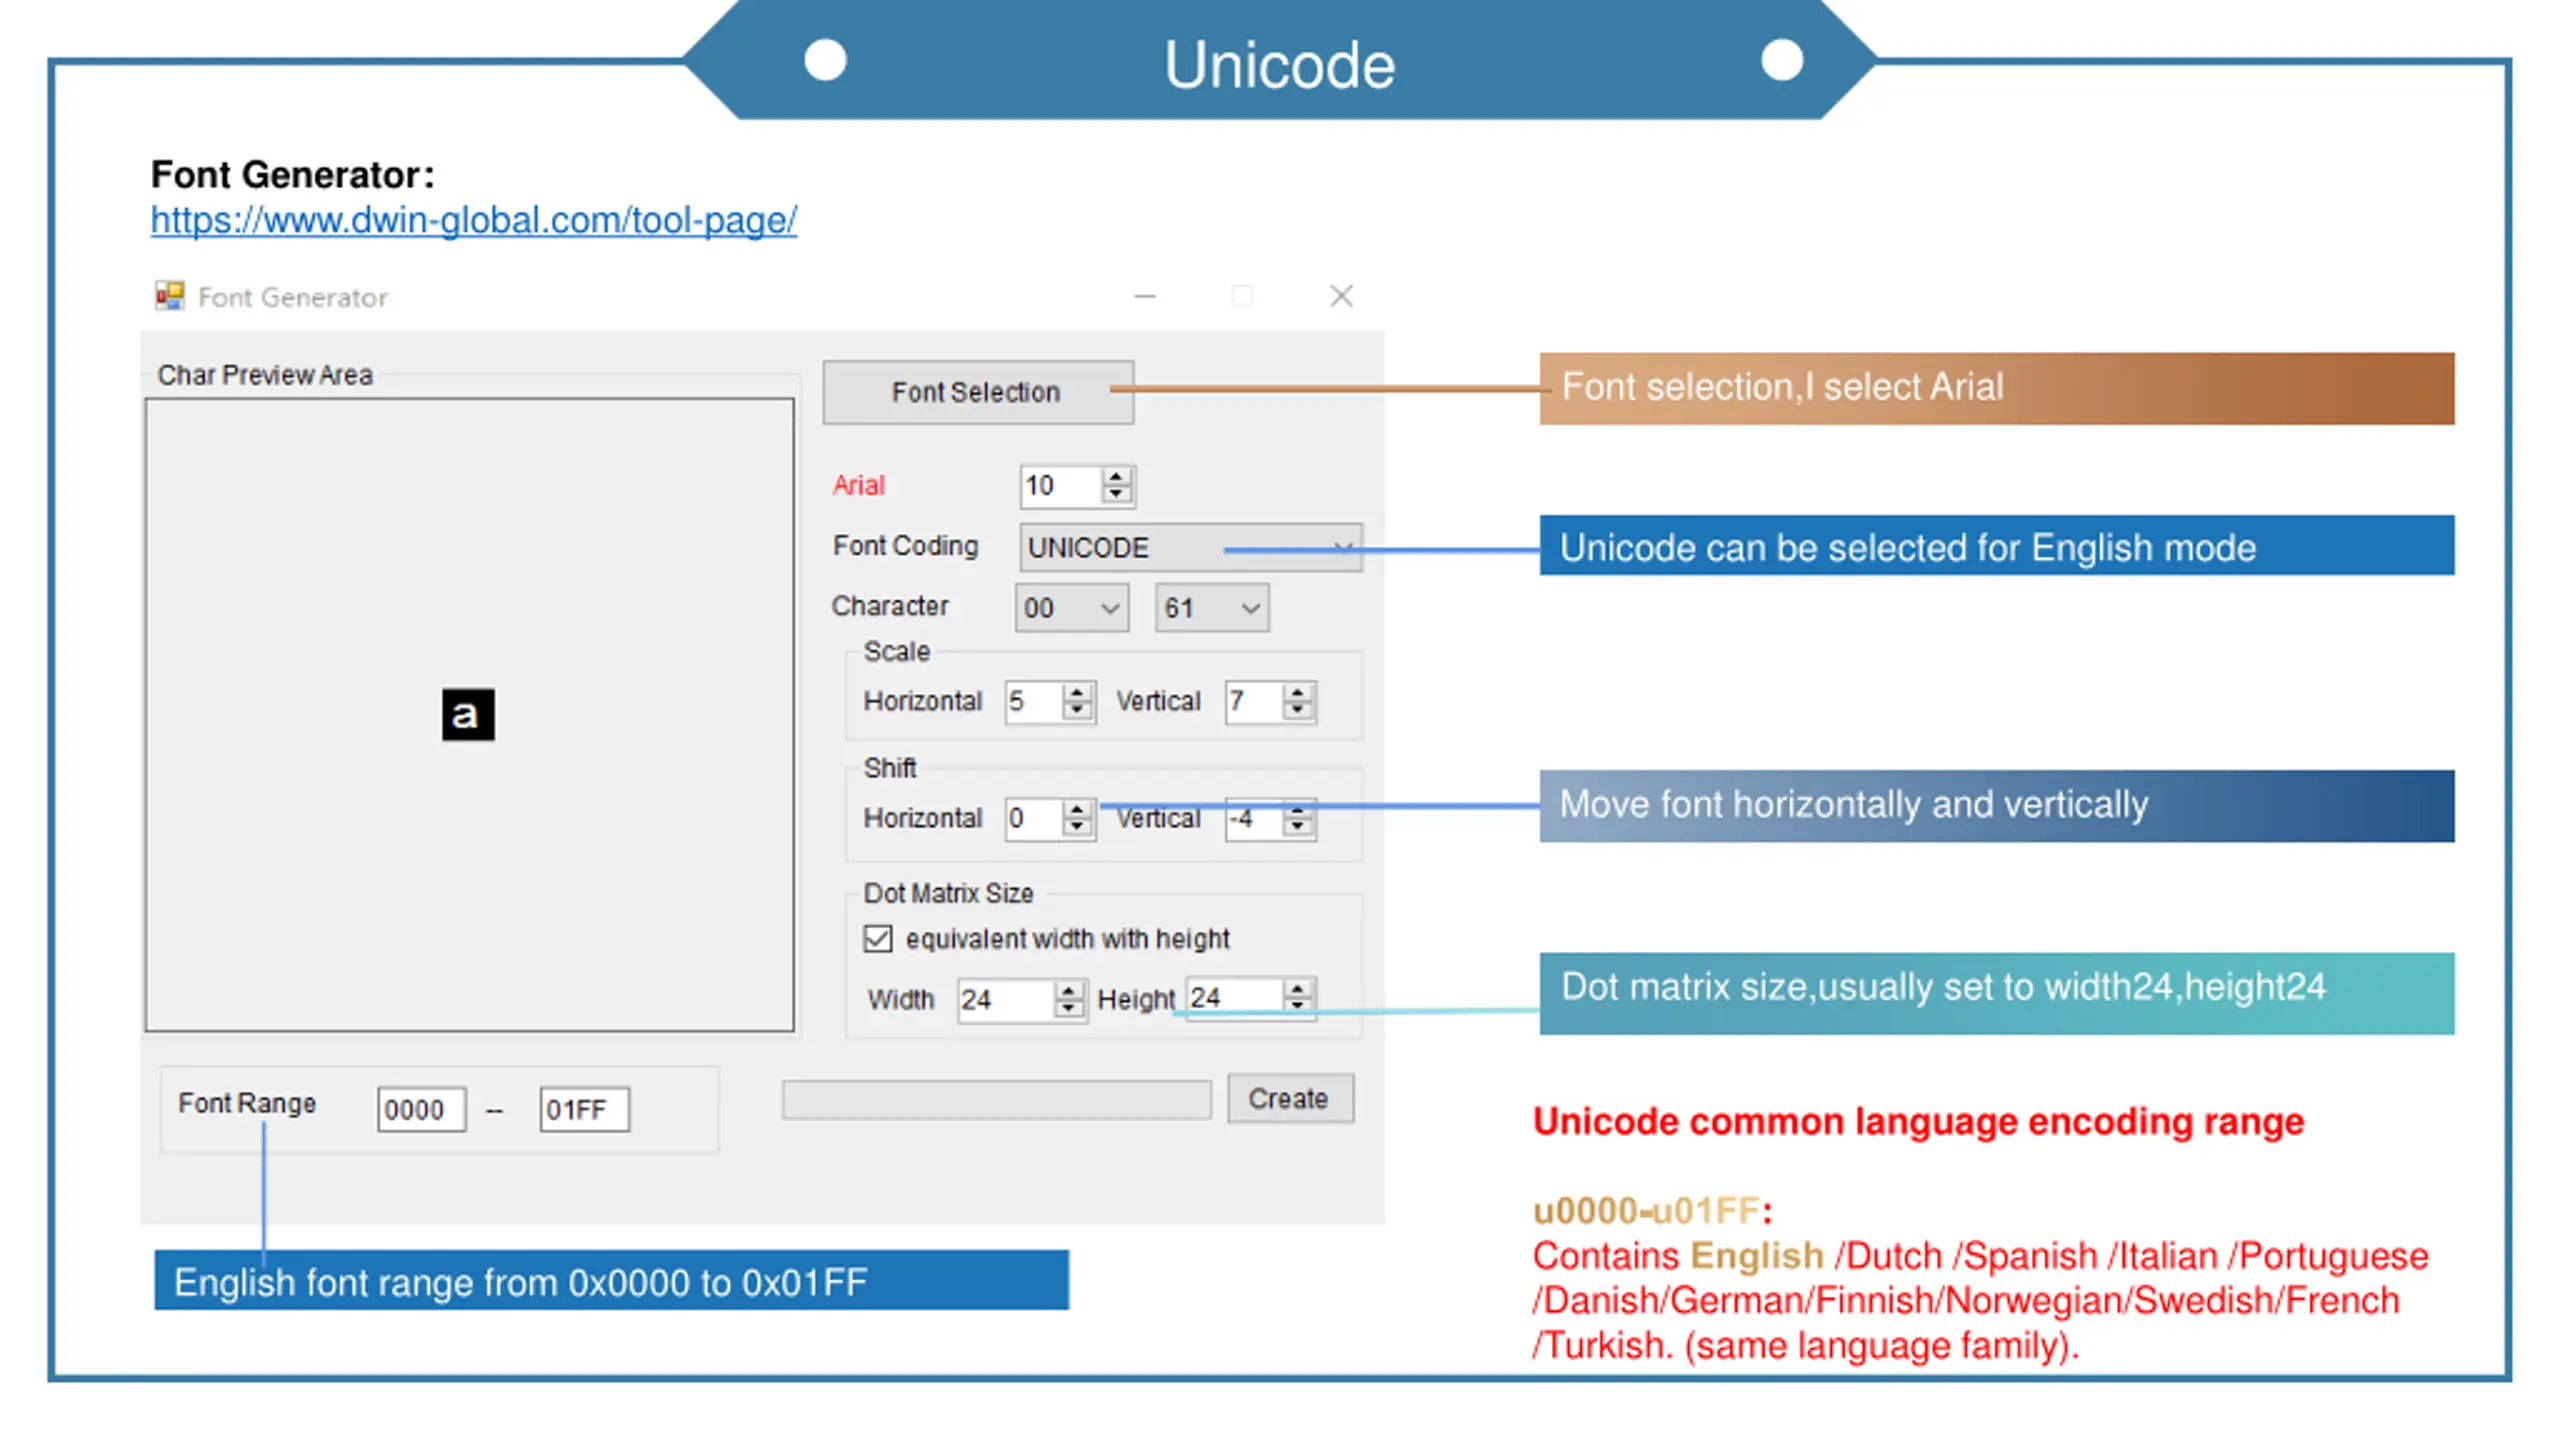This screenshot has width=2560, height=1440.
Task: Increase the Arial font size spinner
Action: click(1117, 476)
